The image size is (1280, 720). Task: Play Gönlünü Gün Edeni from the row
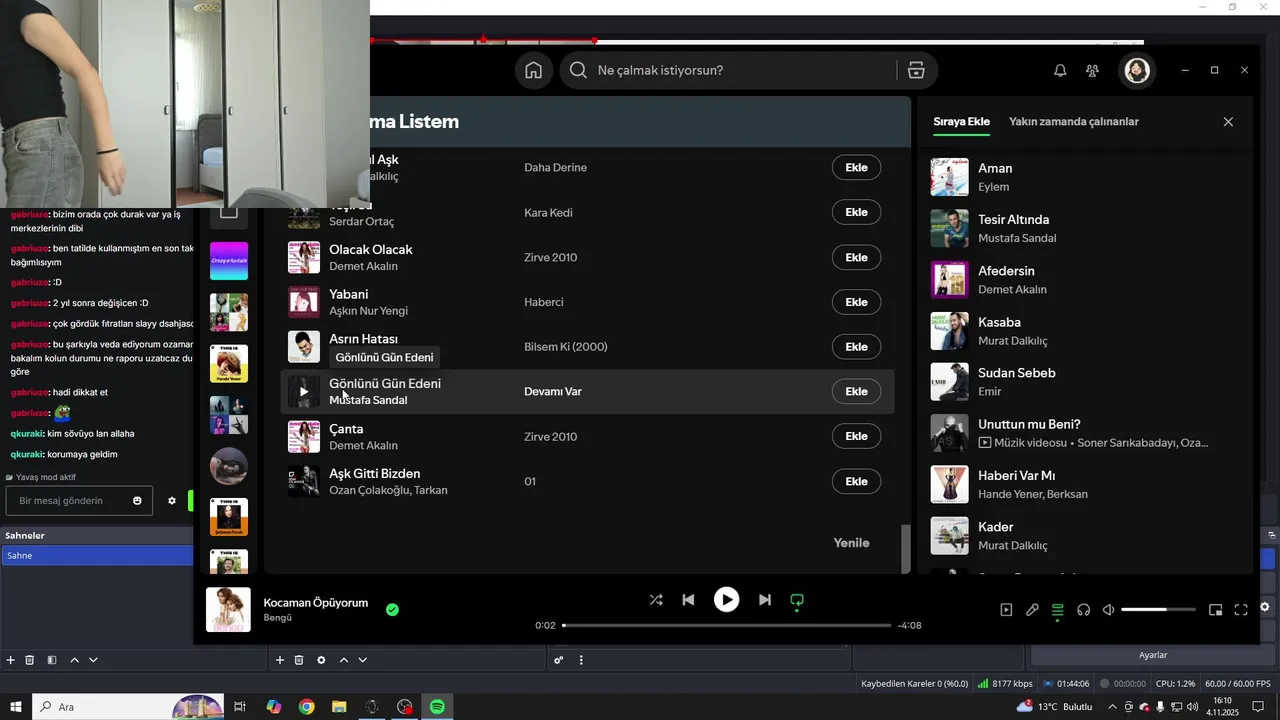click(x=304, y=392)
